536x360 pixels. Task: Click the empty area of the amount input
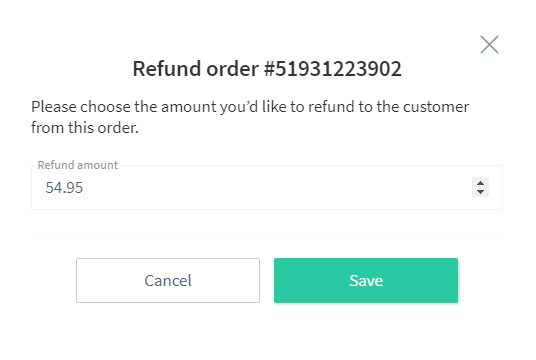pyautogui.click(x=273, y=187)
